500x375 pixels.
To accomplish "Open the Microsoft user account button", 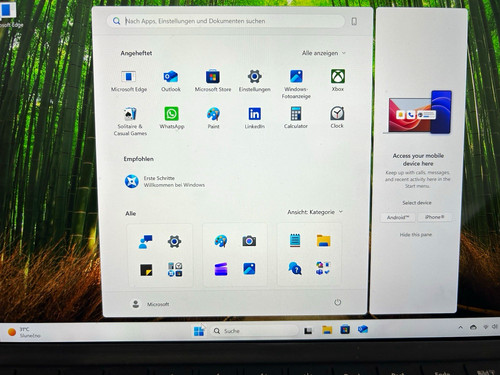I will click(x=150, y=304).
